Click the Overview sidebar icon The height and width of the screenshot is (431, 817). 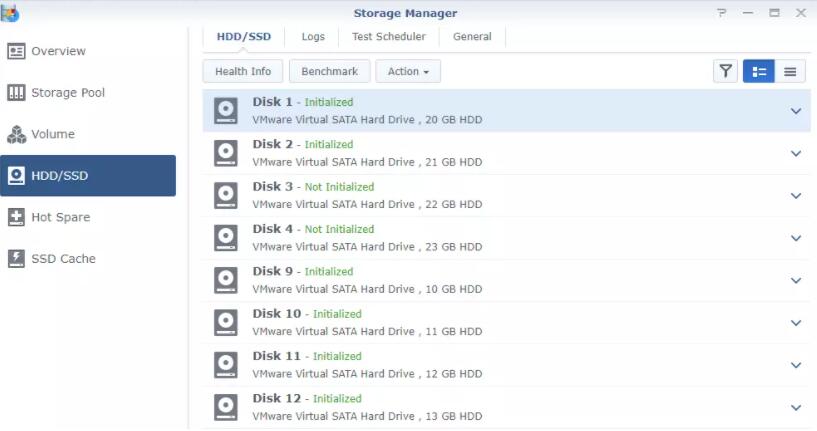click(x=16, y=51)
